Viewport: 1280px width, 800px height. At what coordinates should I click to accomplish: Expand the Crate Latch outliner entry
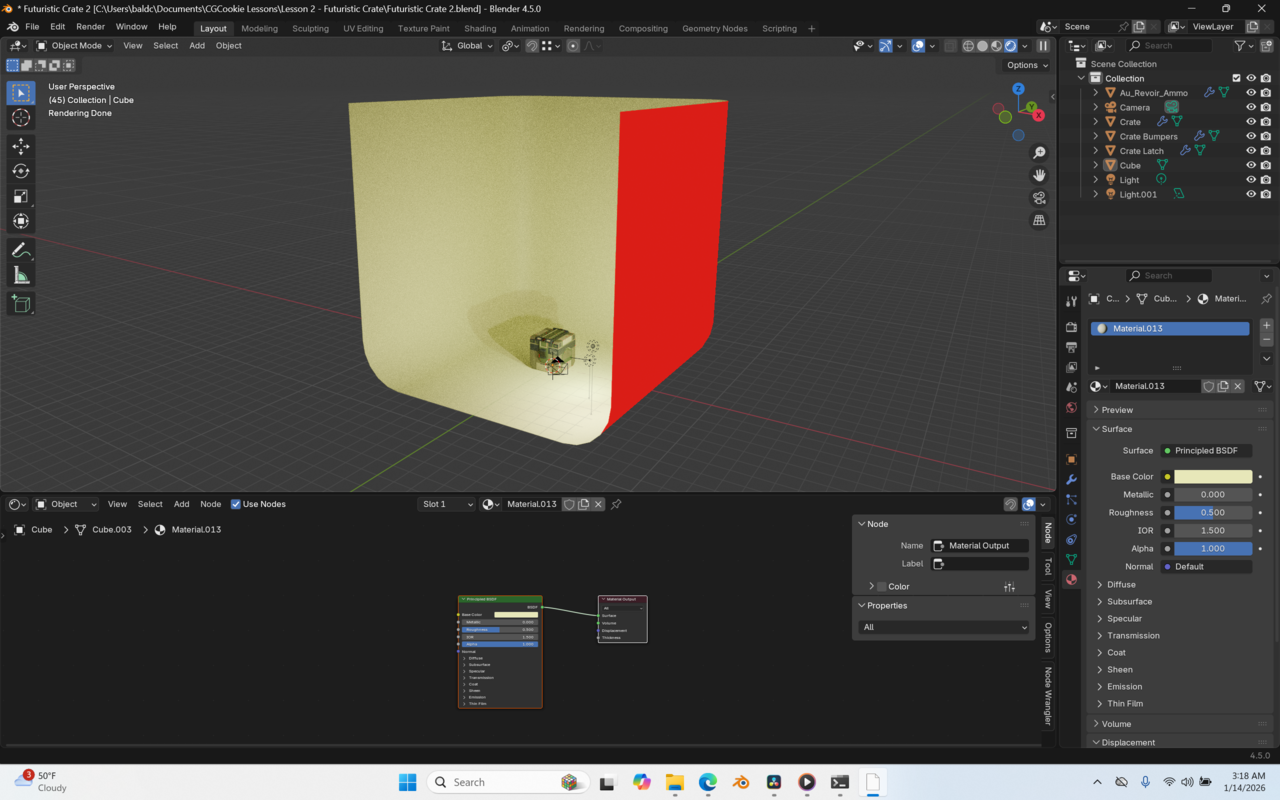pyautogui.click(x=1094, y=150)
